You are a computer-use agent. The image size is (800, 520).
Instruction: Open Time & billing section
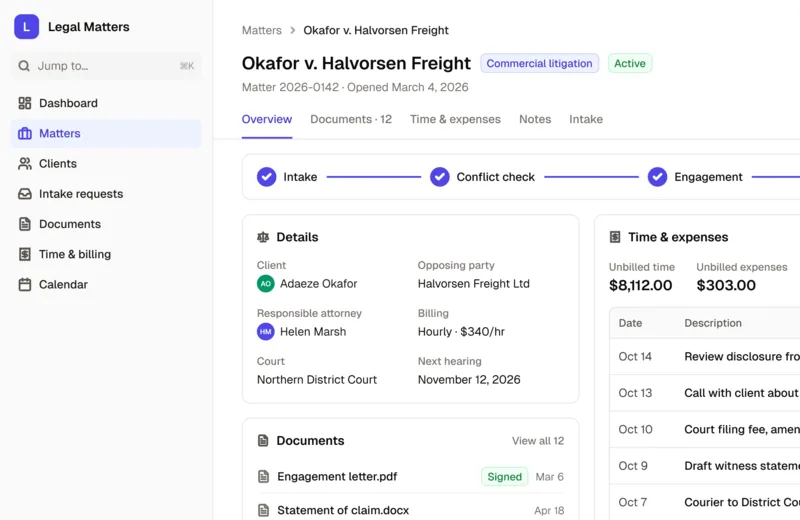click(x=106, y=254)
